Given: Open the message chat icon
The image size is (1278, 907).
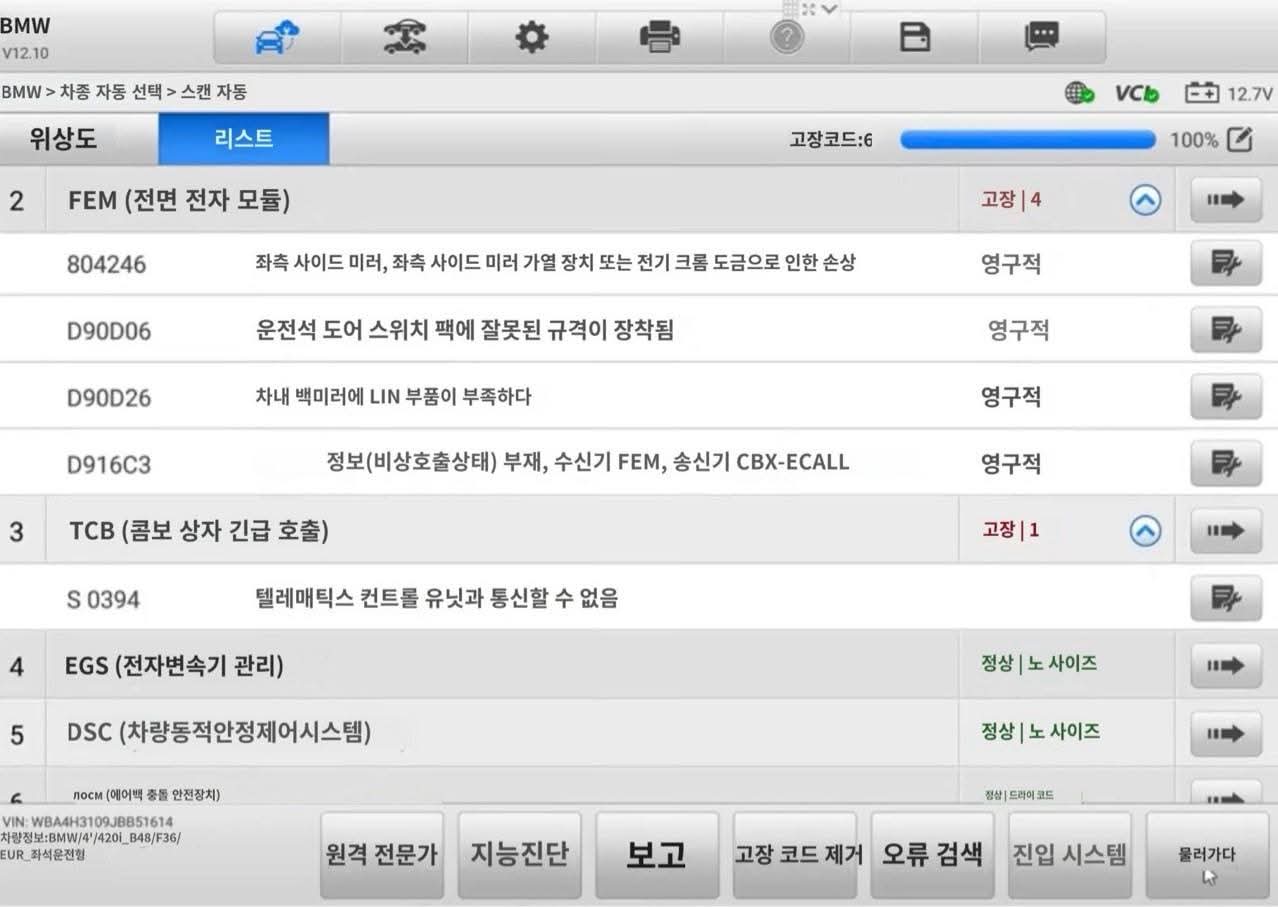Looking at the screenshot, I should pos(1041,38).
